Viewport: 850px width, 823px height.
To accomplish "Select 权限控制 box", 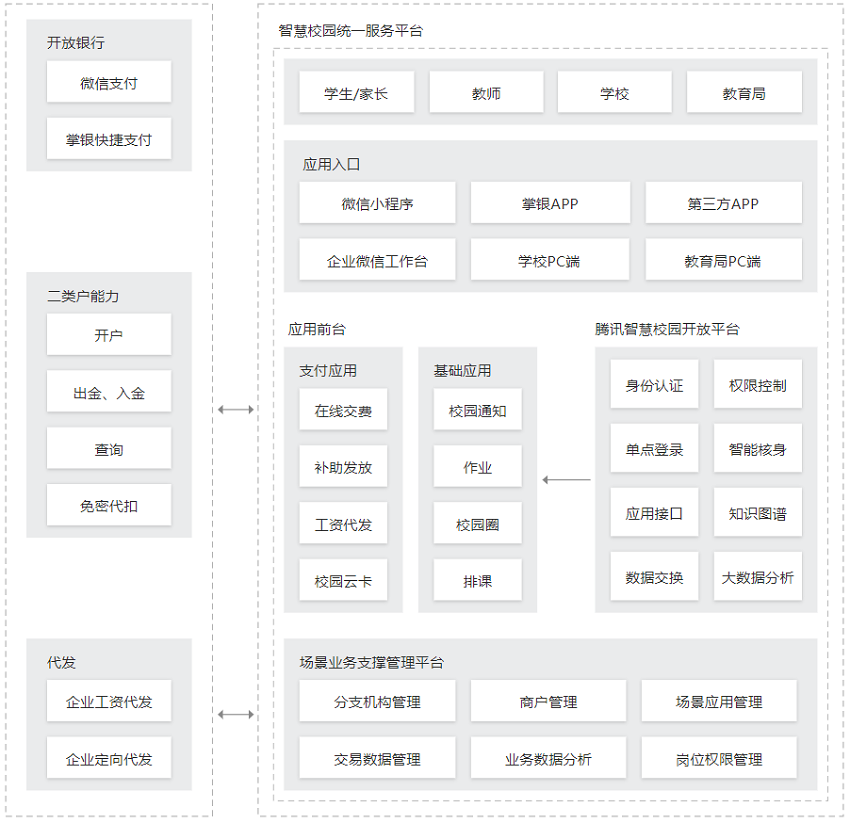I will click(758, 384).
